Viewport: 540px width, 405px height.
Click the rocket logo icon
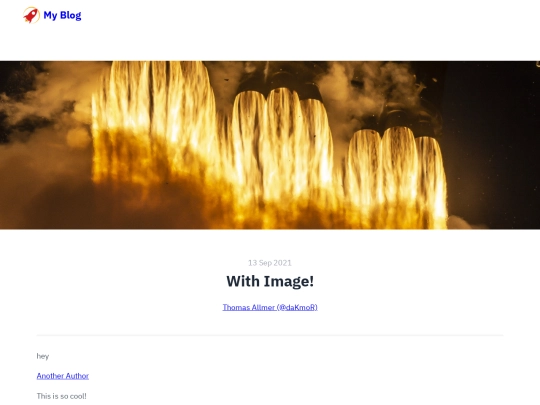click(31, 15)
